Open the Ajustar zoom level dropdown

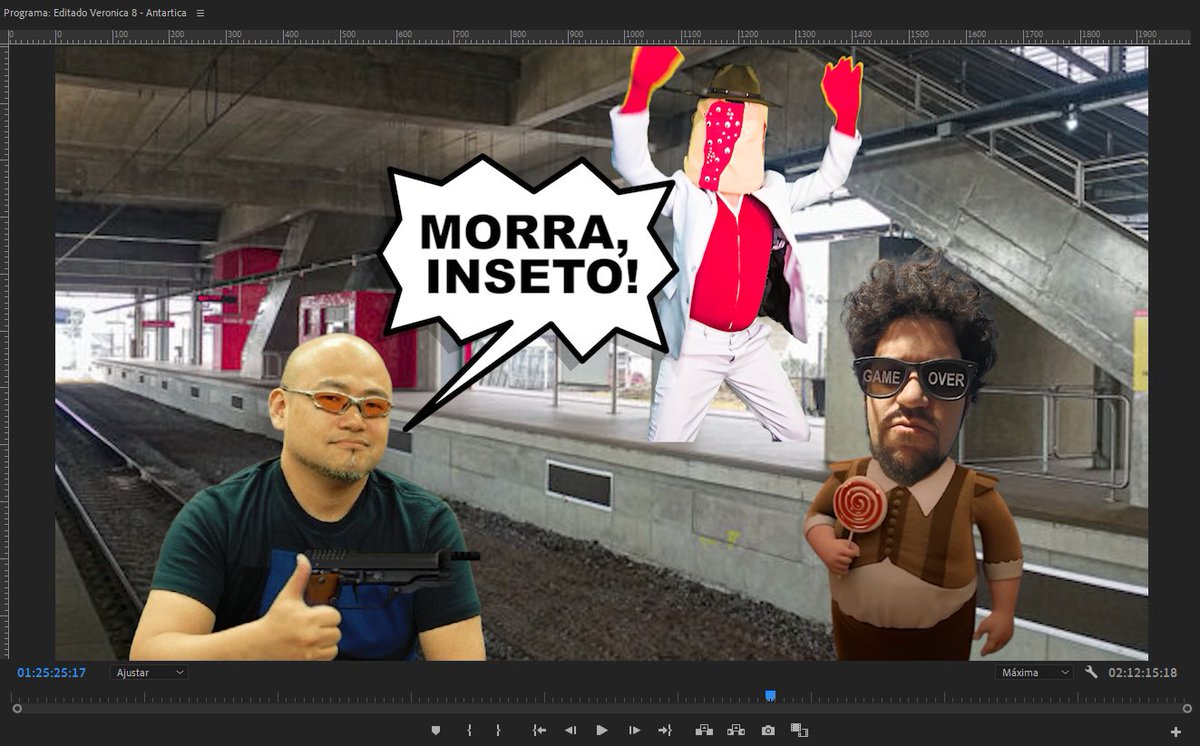click(148, 672)
